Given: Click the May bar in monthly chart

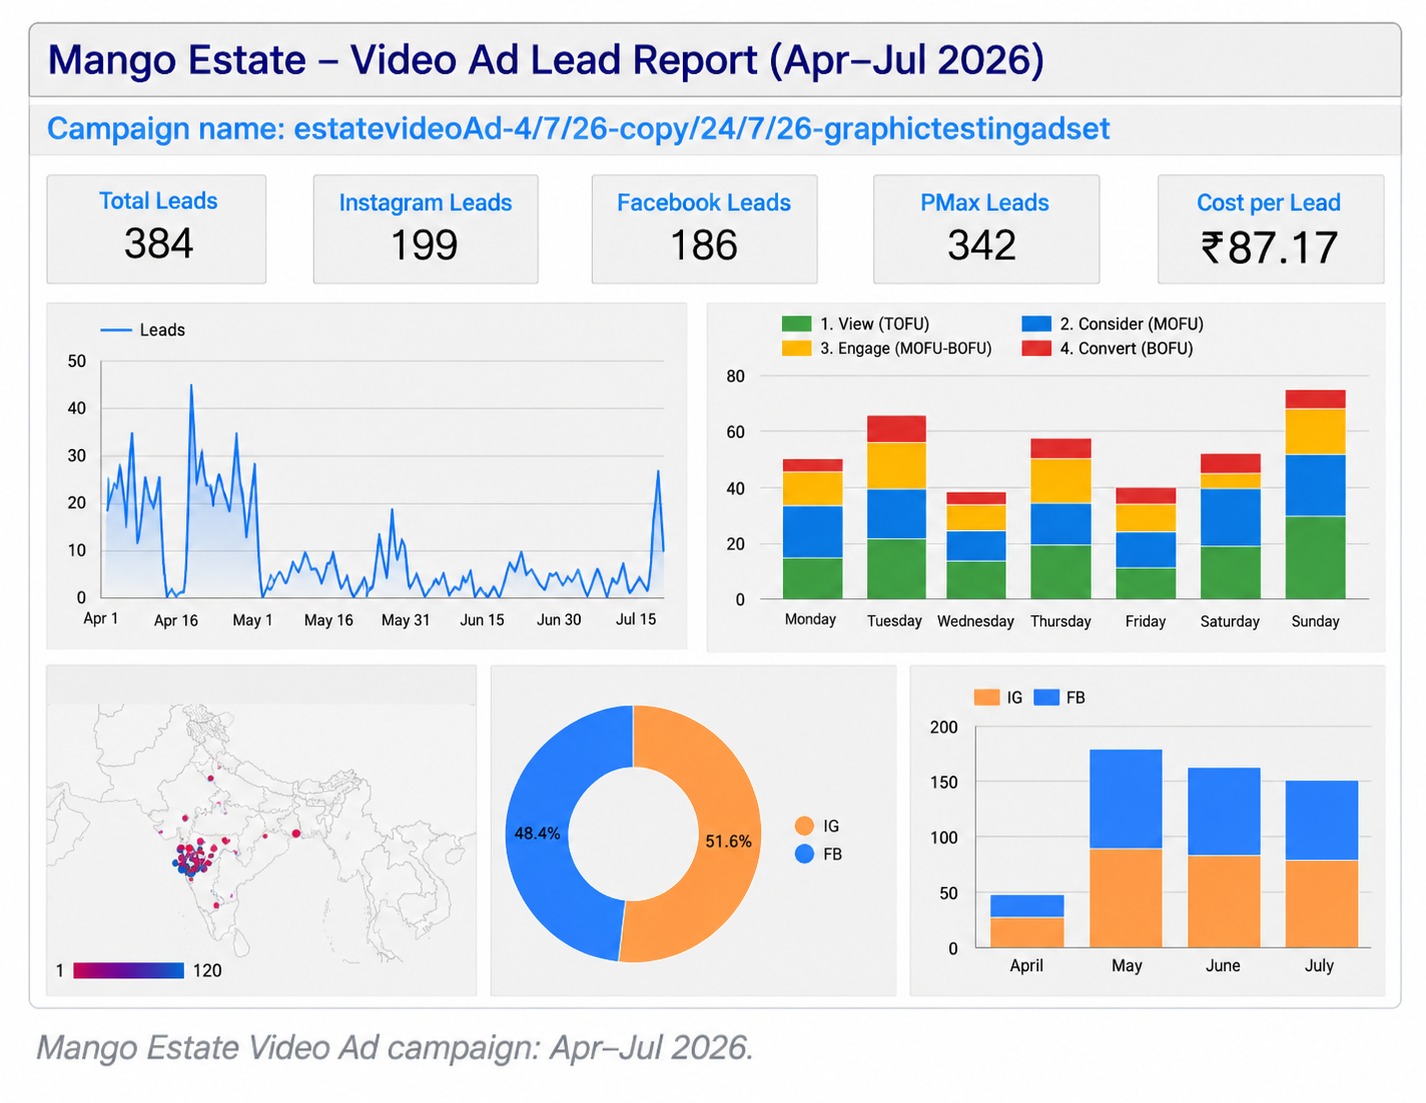Looking at the screenshot, I should point(1126,848).
